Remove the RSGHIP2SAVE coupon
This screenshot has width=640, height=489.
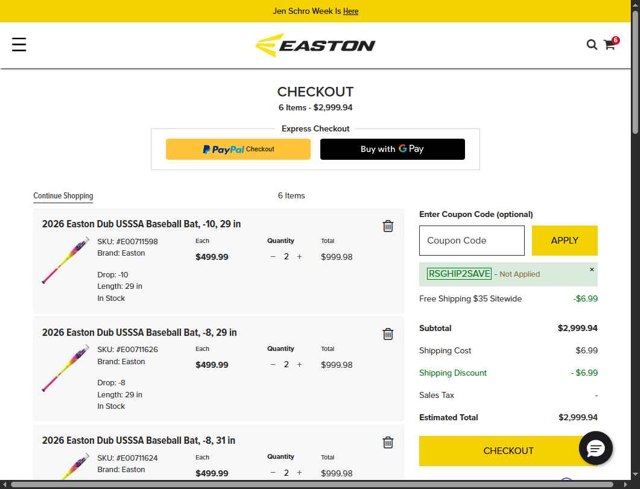pos(591,270)
